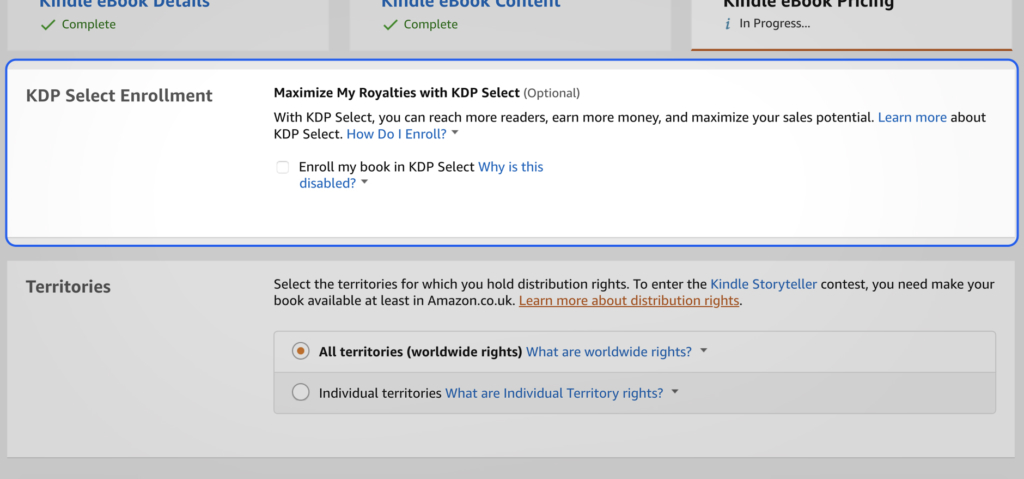Open the Kindle eBook Details tab

coord(125,5)
